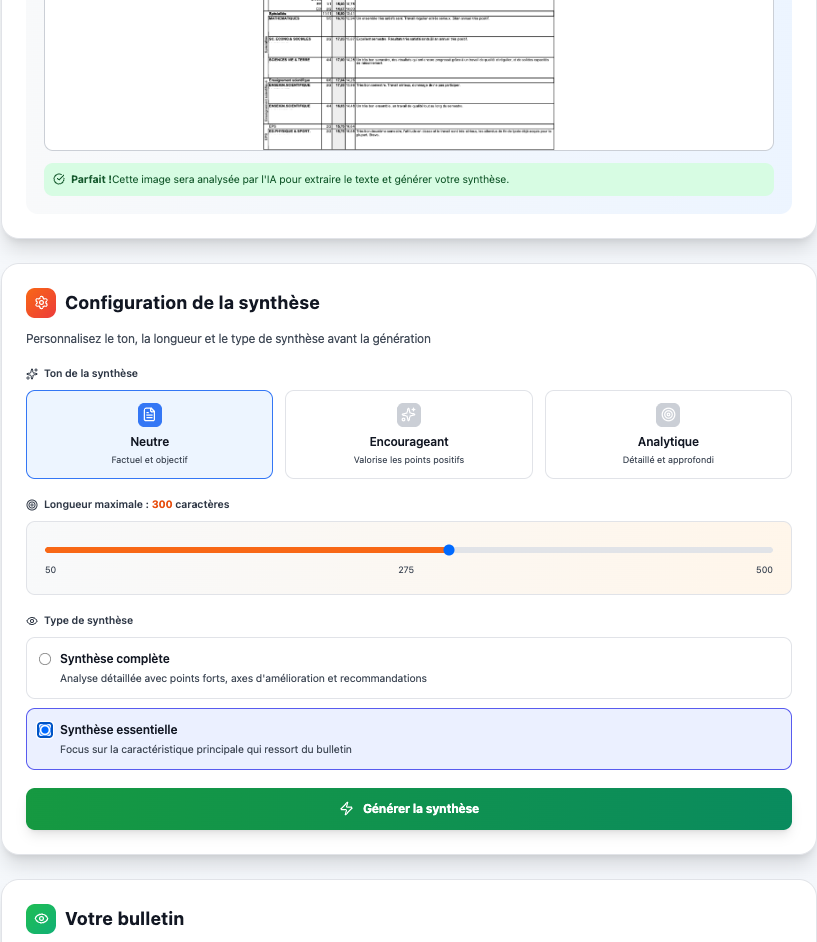Screen dimensions: 817x942
Task: Expand the Configuration de la synthèse section
Action: tap(190, 302)
